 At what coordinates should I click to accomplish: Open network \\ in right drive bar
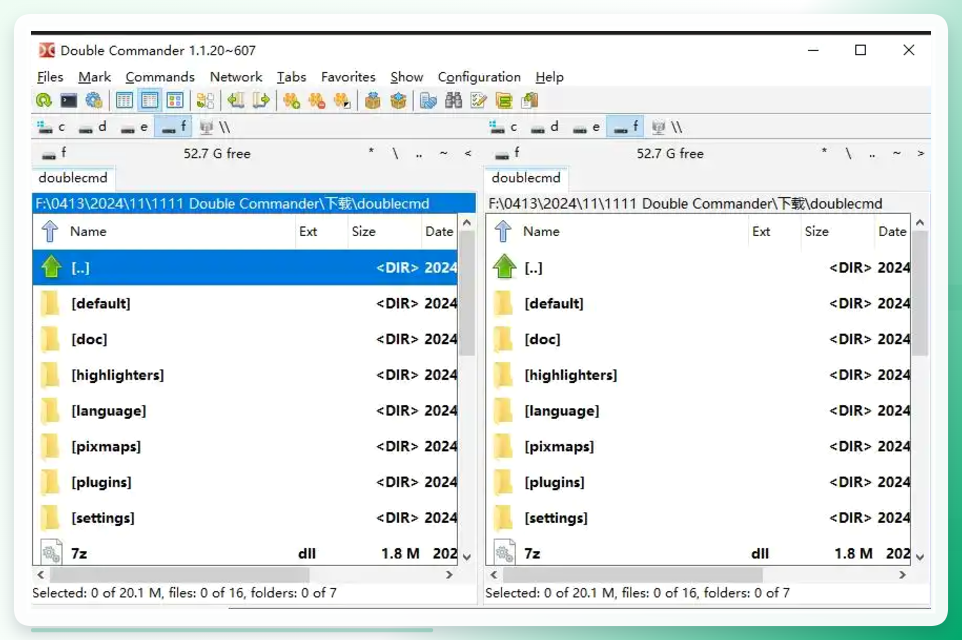(x=668, y=127)
